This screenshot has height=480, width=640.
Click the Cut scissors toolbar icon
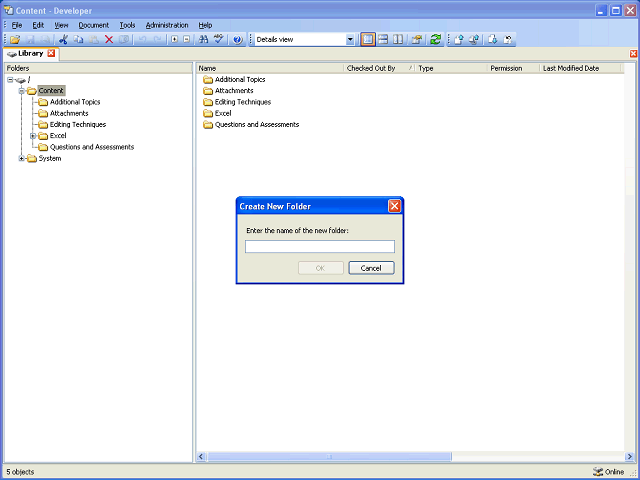point(63,40)
